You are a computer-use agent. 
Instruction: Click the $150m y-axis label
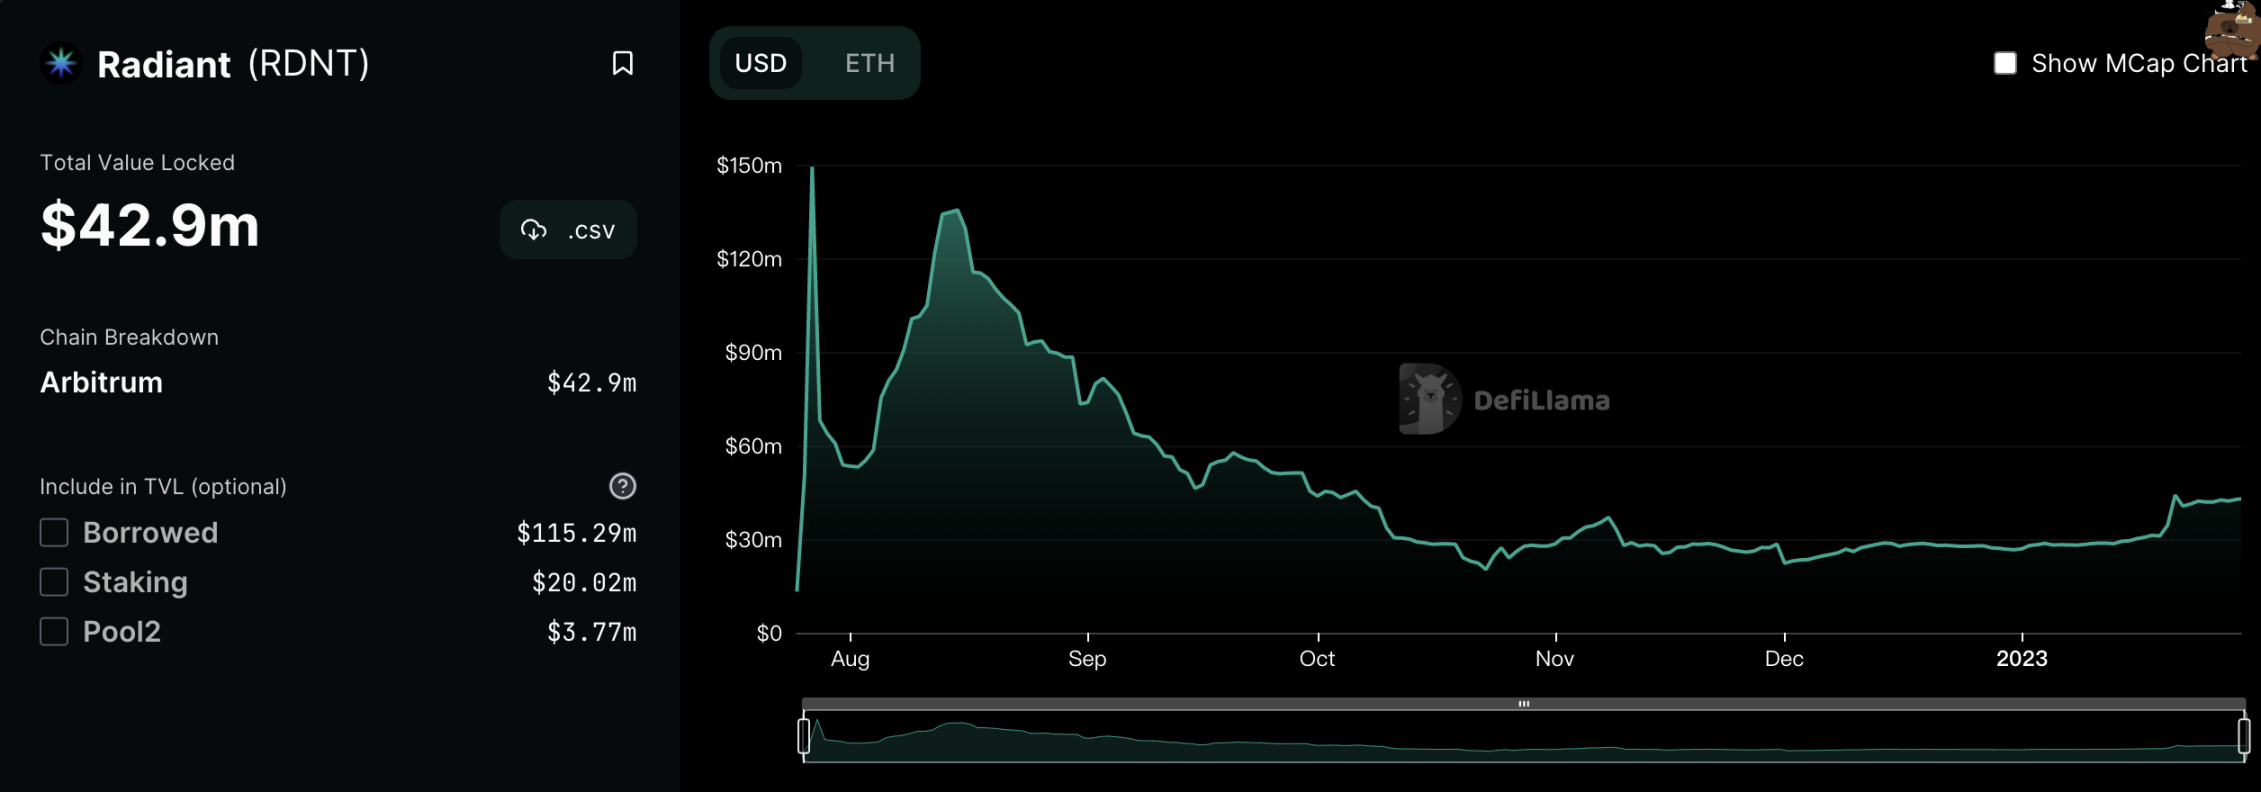[749, 165]
